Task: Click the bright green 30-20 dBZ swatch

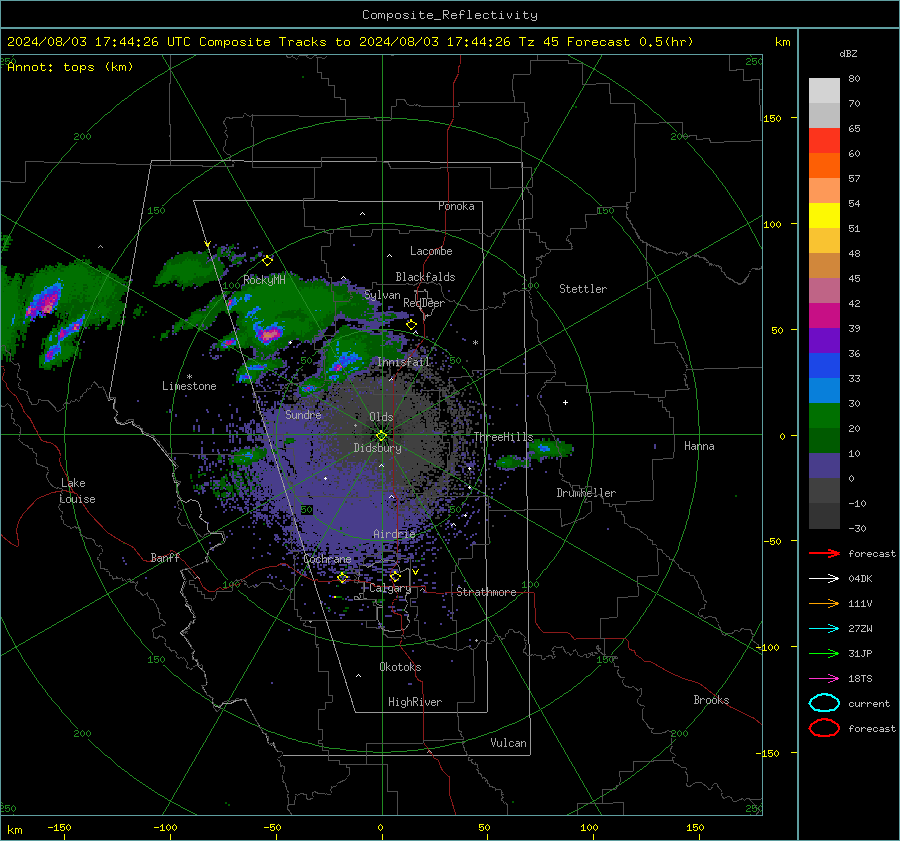Action: [x=824, y=416]
